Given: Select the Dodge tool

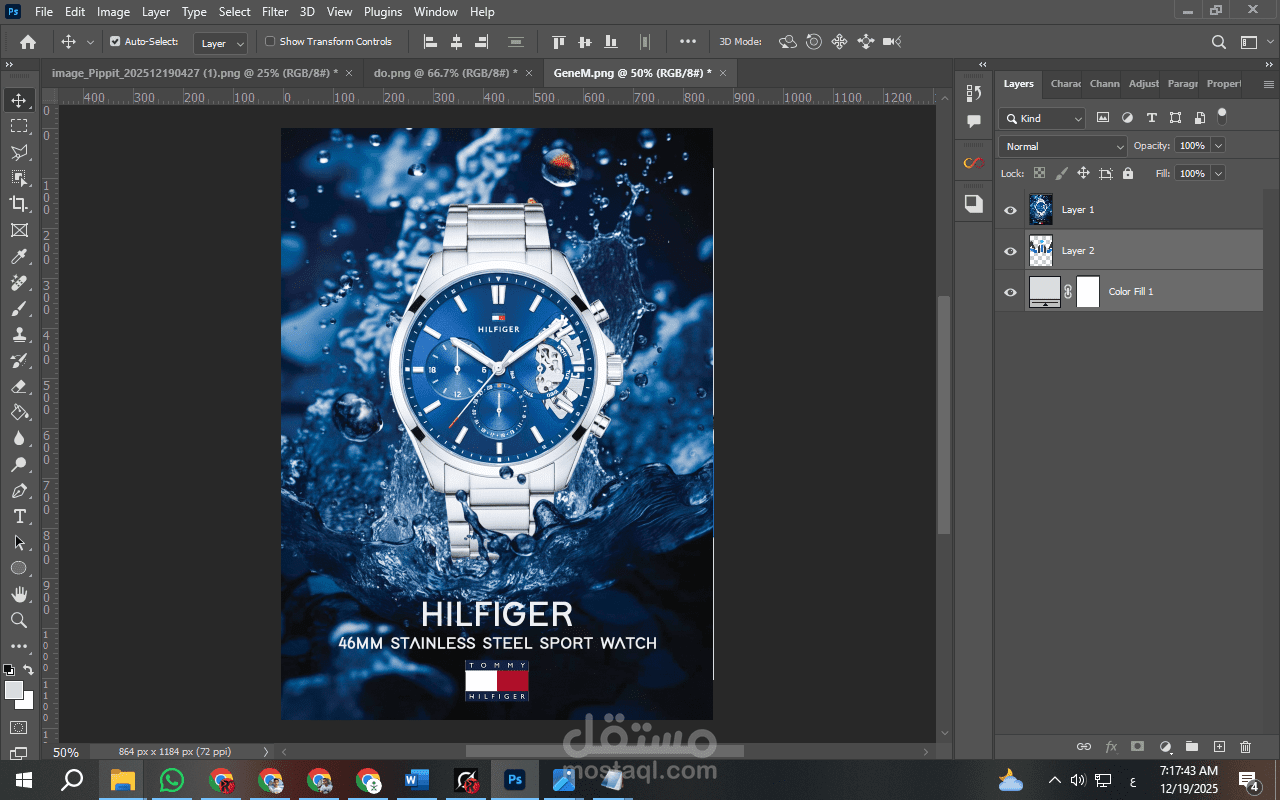Looking at the screenshot, I should click(x=19, y=465).
